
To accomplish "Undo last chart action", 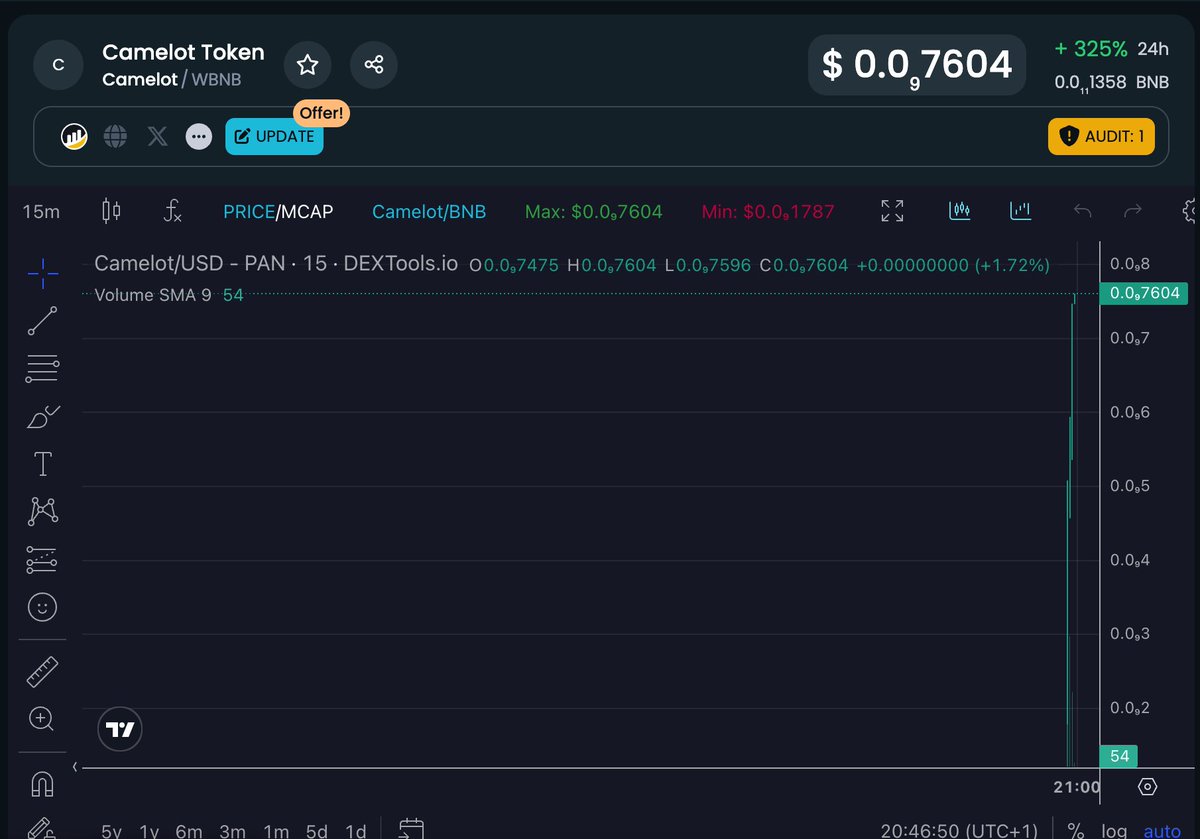I will pos(1082,211).
